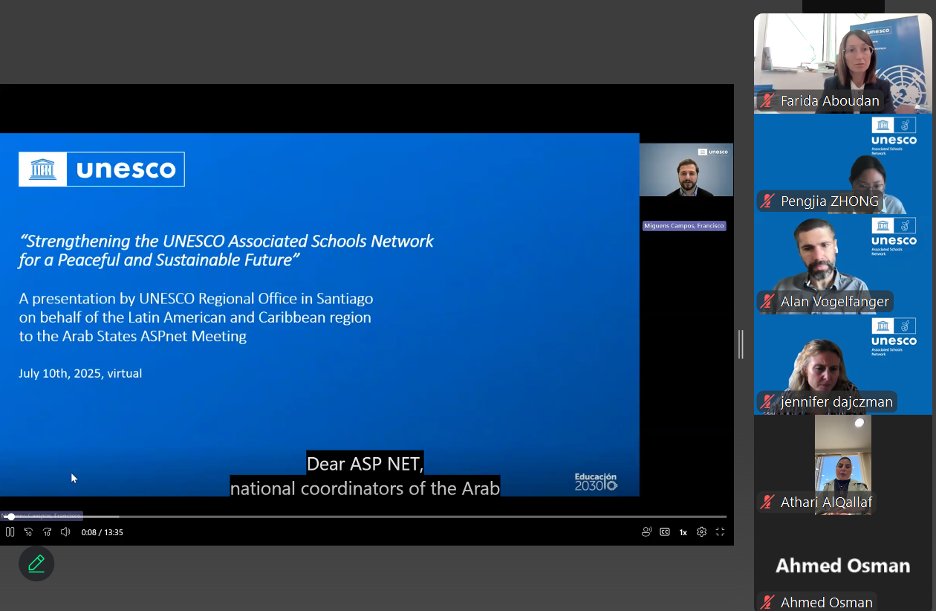Pause the video playback
Viewport: 936px width, 612px height.
coord(10,532)
